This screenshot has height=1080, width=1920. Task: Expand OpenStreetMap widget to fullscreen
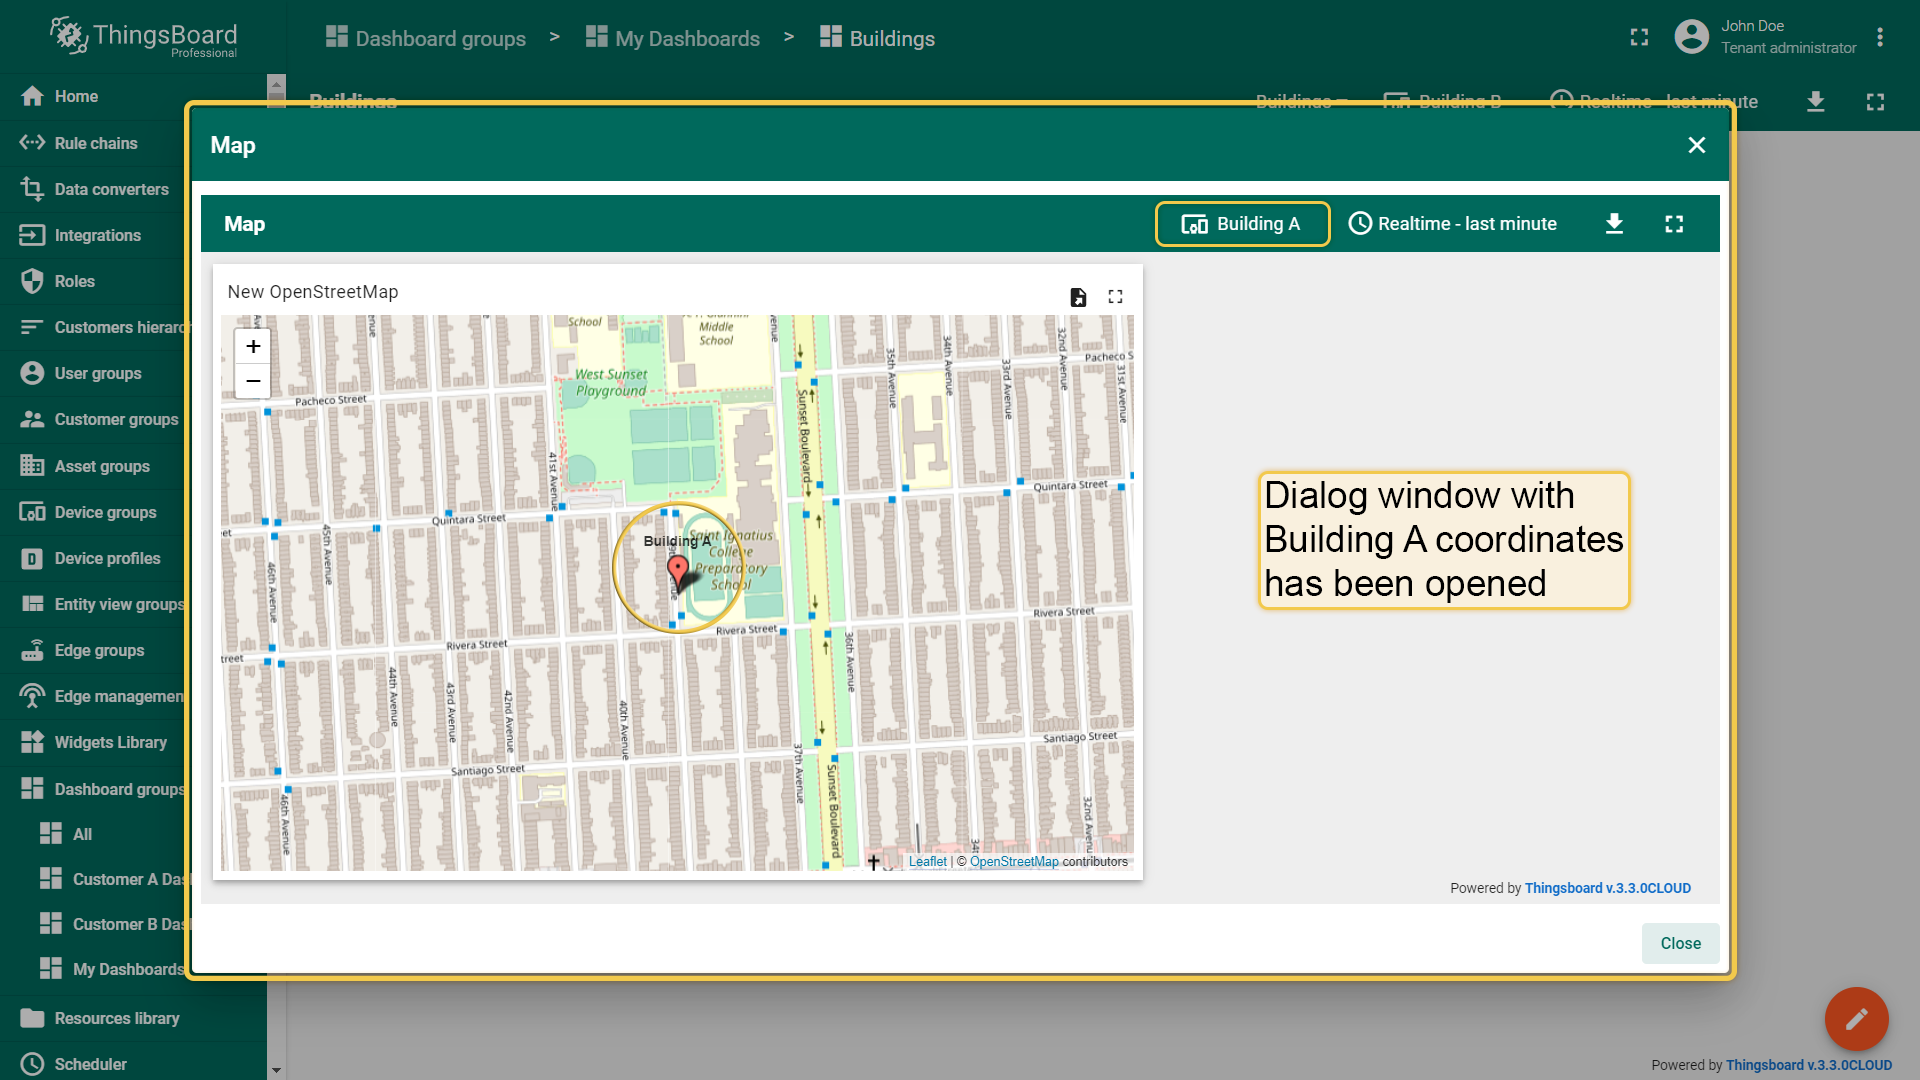pyautogui.click(x=1115, y=297)
